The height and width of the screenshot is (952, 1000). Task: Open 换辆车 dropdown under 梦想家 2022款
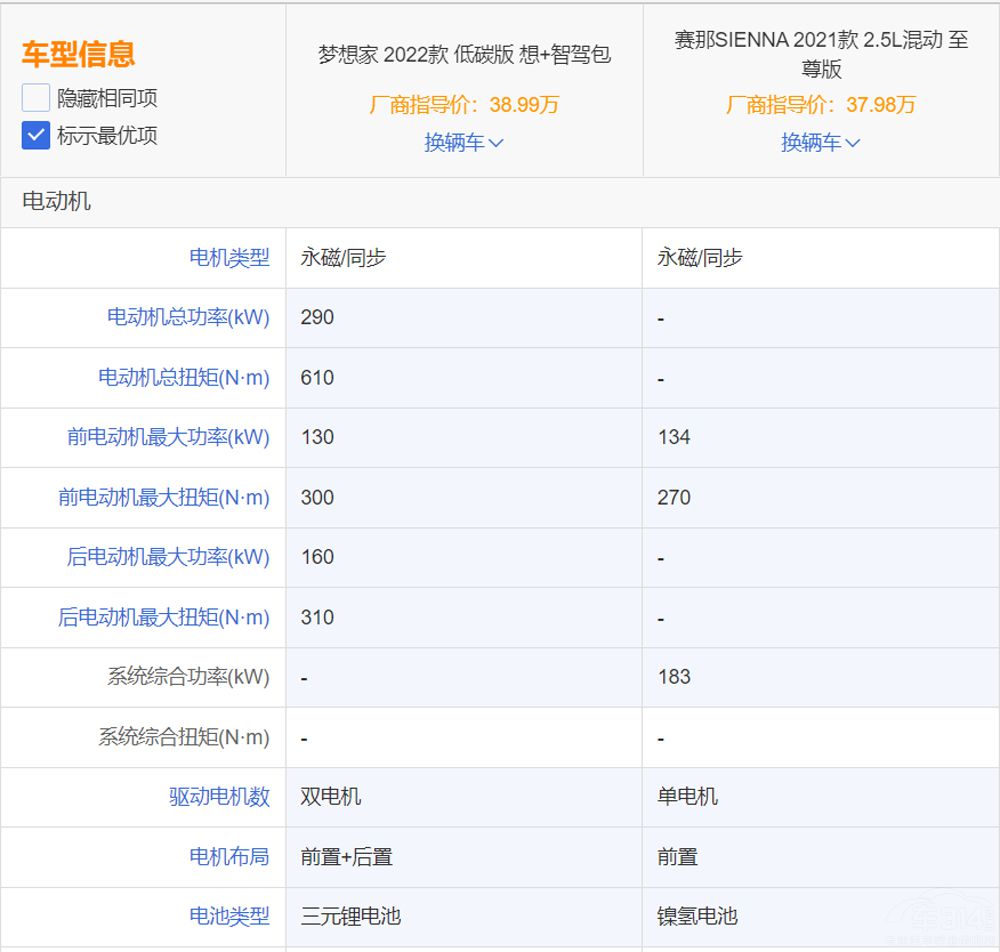pyautogui.click(x=464, y=143)
